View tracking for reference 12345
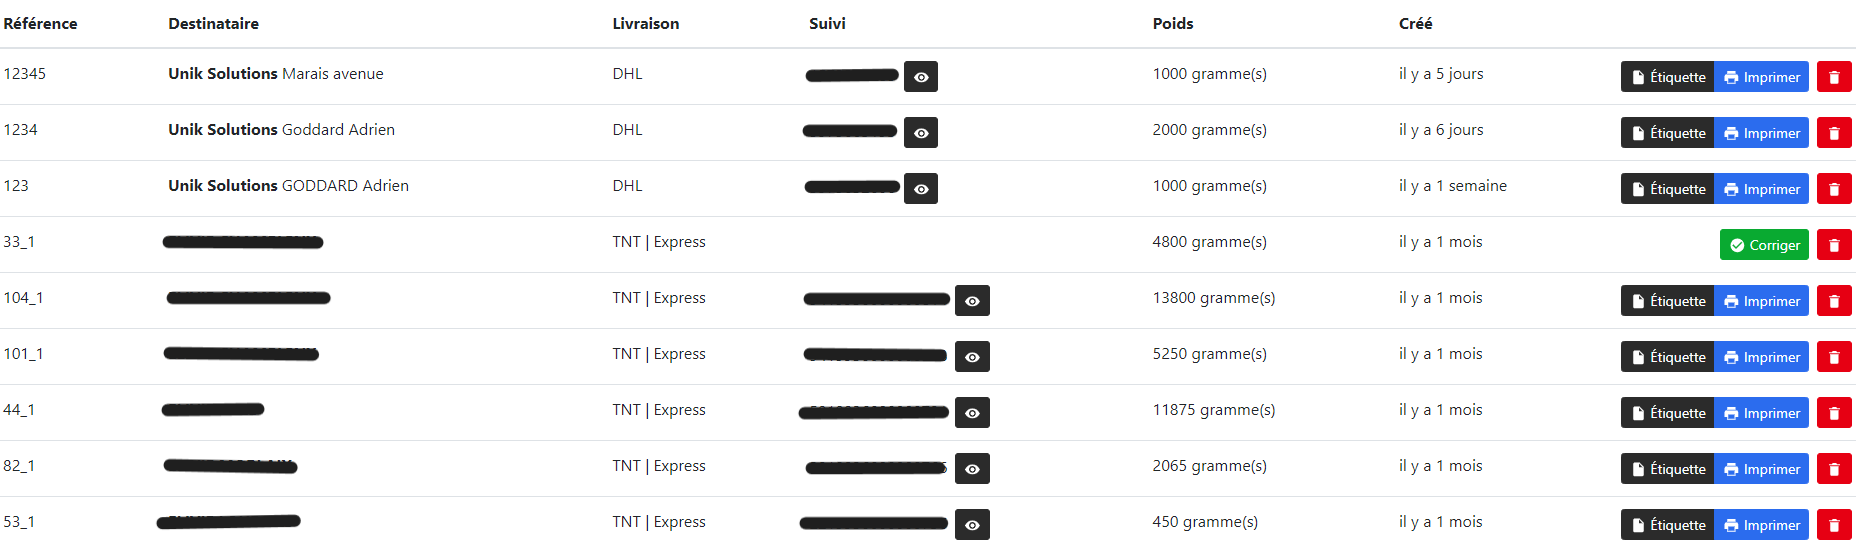The image size is (1856, 549). [x=921, y=77]
